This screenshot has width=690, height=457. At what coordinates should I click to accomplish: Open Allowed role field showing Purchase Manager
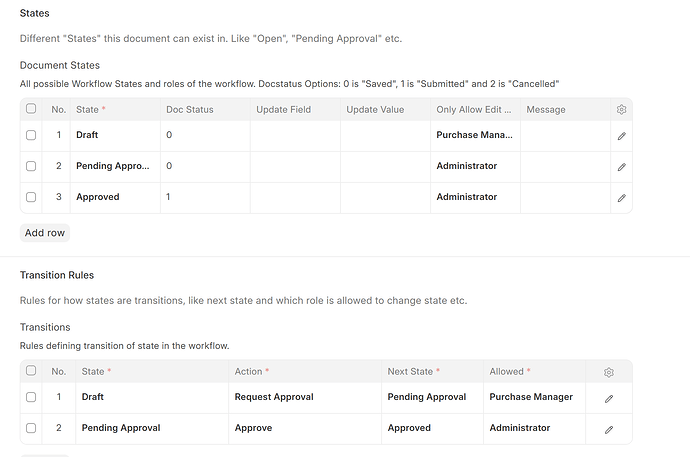[532, 397]
